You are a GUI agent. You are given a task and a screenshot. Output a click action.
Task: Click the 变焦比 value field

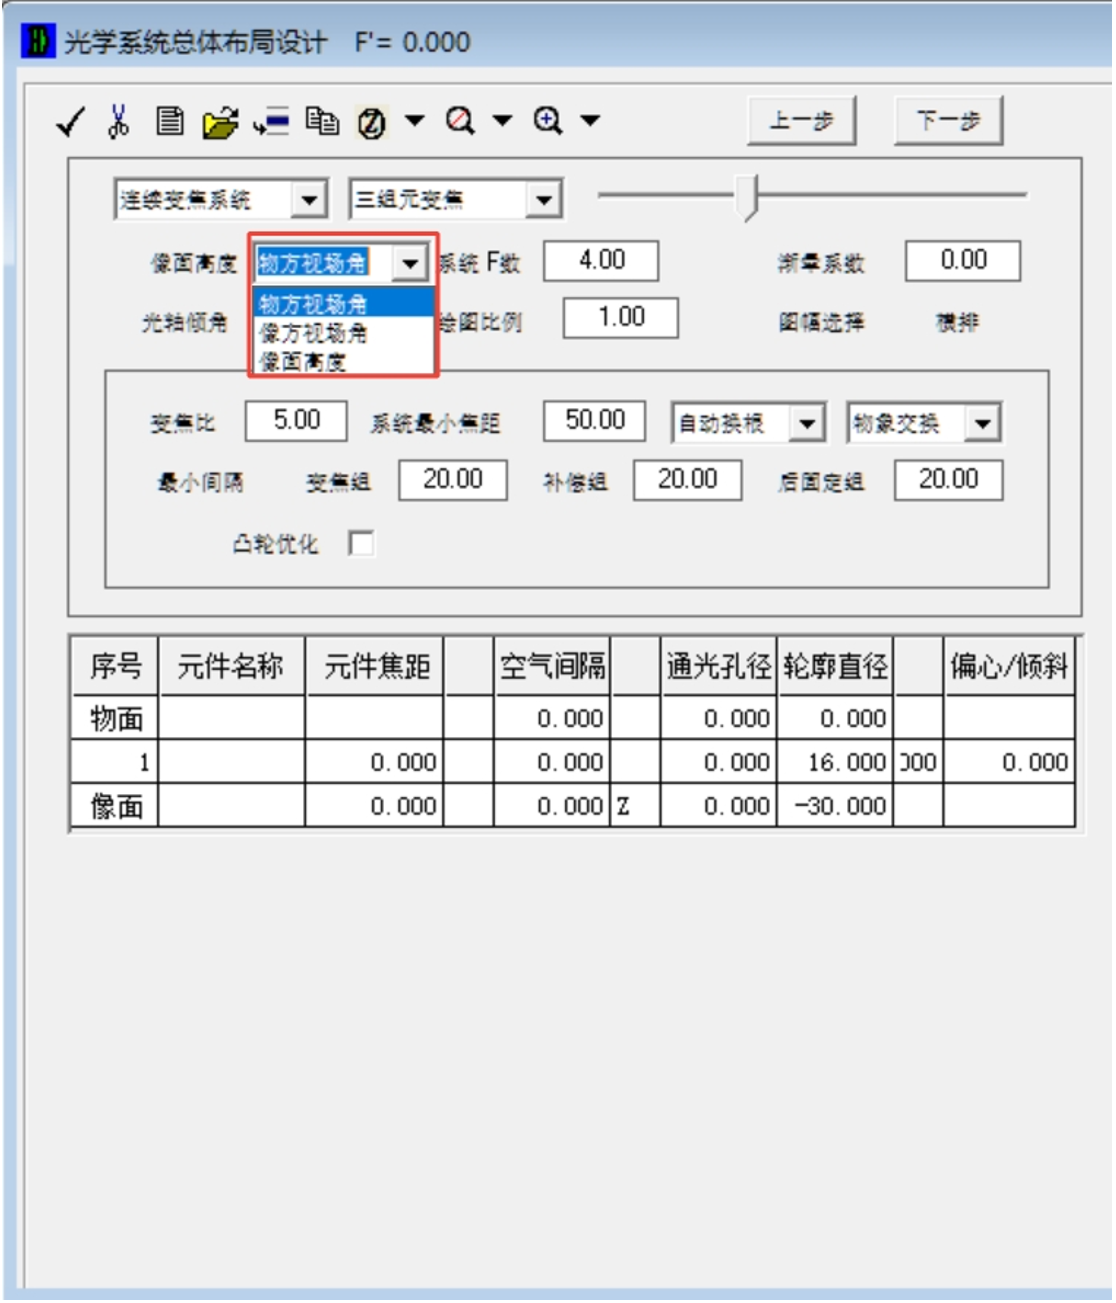[296, 420]
